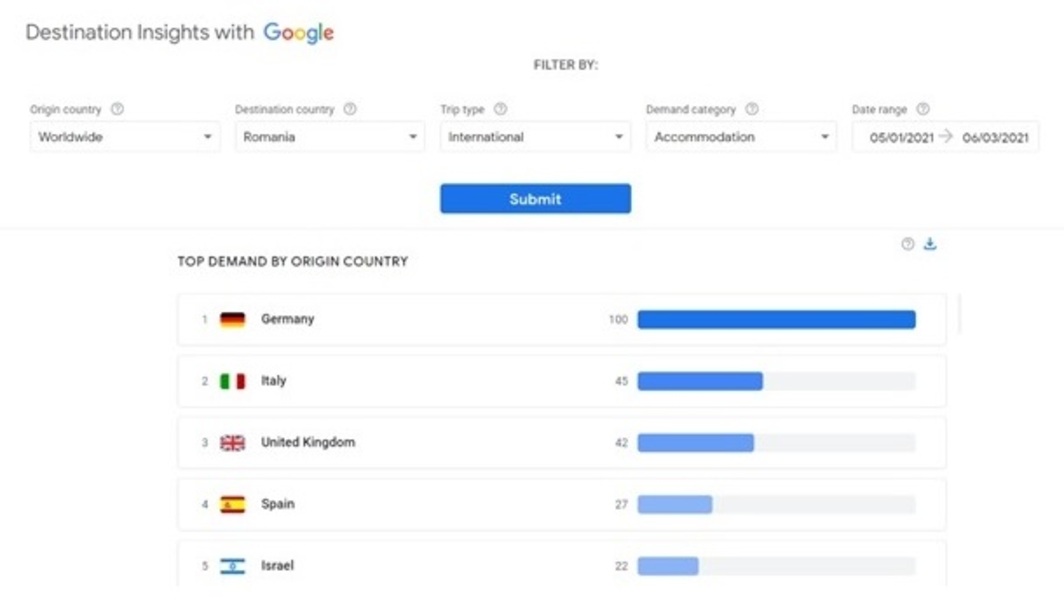The width and height of the screenshot is (1064, 600).
Task: Open help for top demand chart
Action: (908, 244)
